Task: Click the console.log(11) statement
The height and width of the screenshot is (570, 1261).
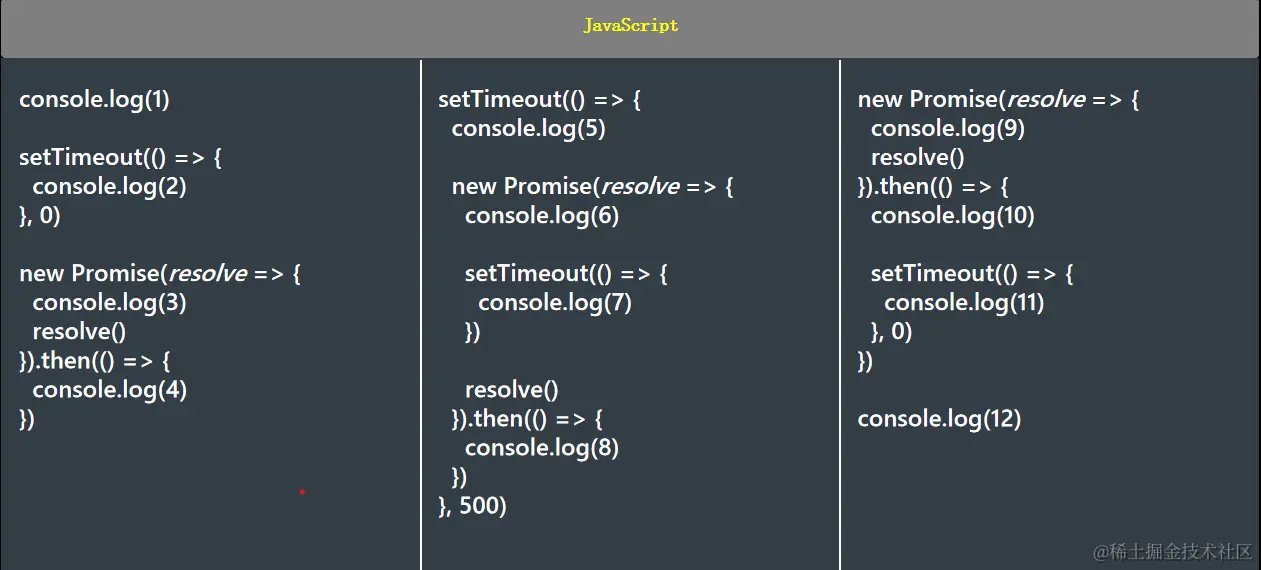Action: tap(964, 302)
